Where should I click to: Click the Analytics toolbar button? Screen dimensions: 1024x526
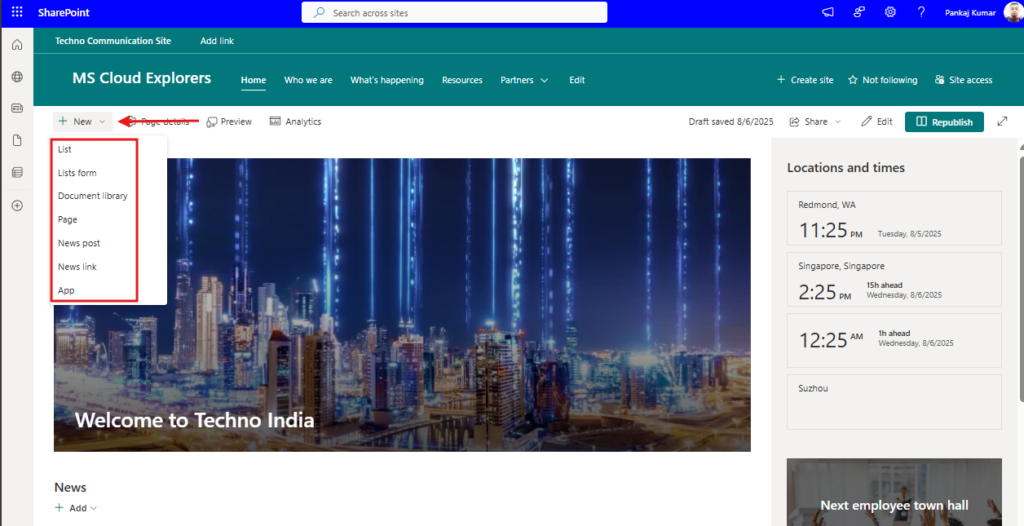tap(295, 122)
